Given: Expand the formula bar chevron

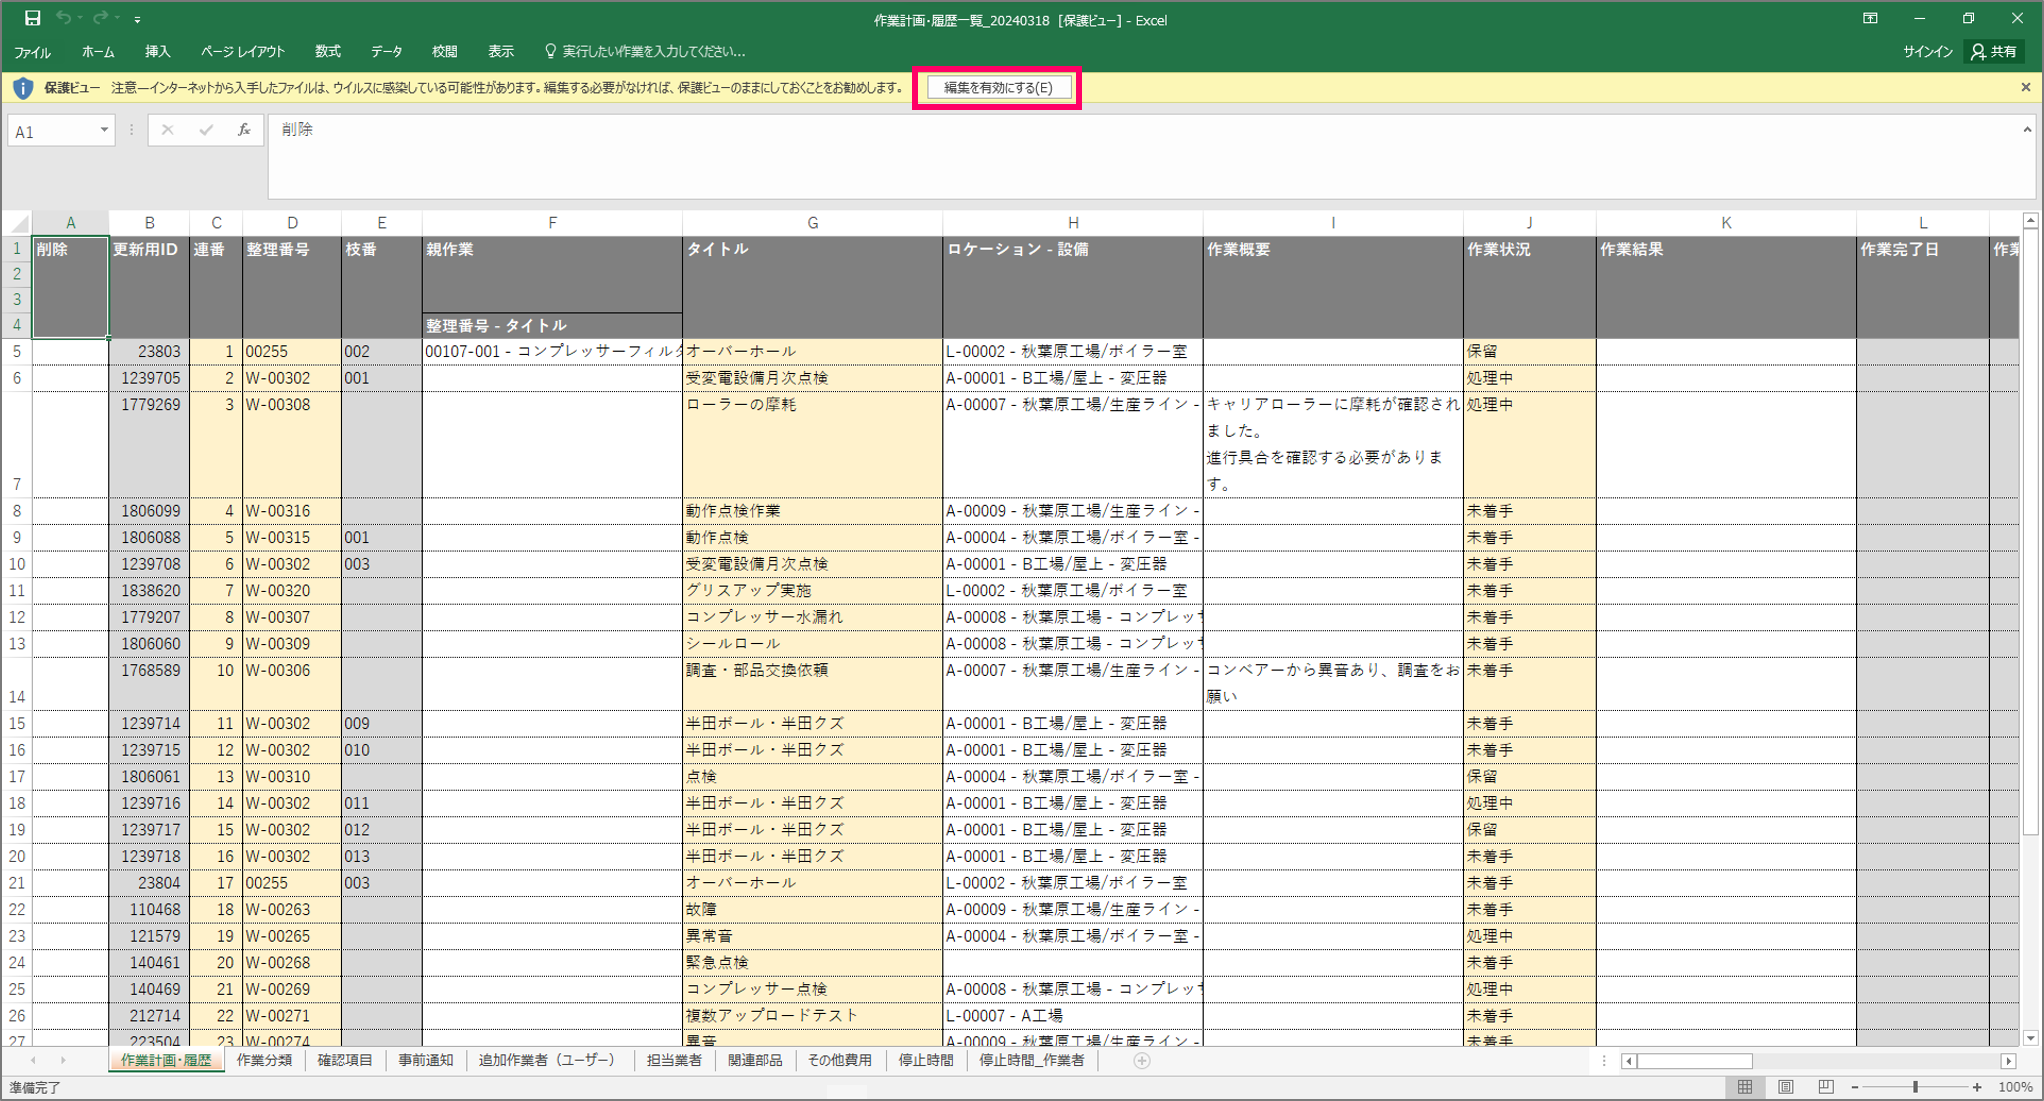Looking at the screenshot, I should click(2027, 130).
